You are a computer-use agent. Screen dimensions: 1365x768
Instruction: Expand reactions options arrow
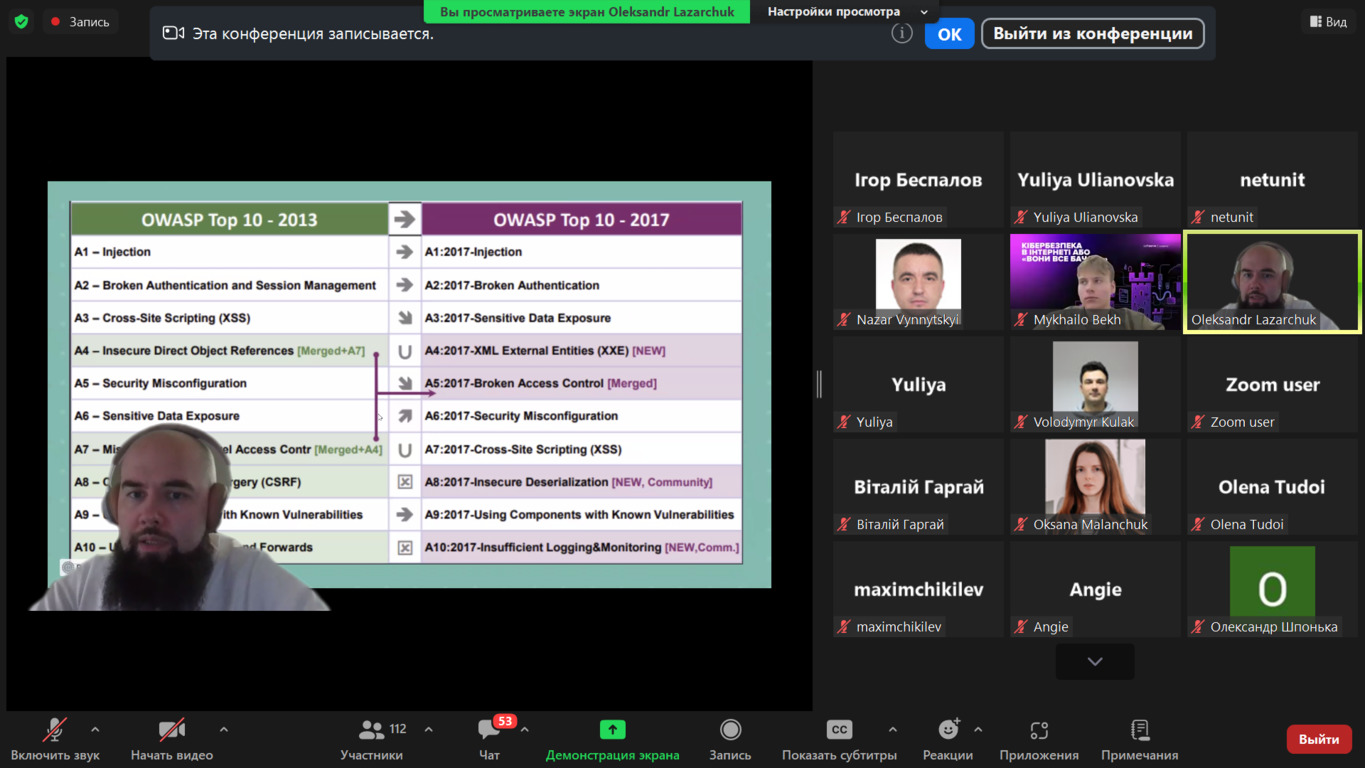(978, 730)
